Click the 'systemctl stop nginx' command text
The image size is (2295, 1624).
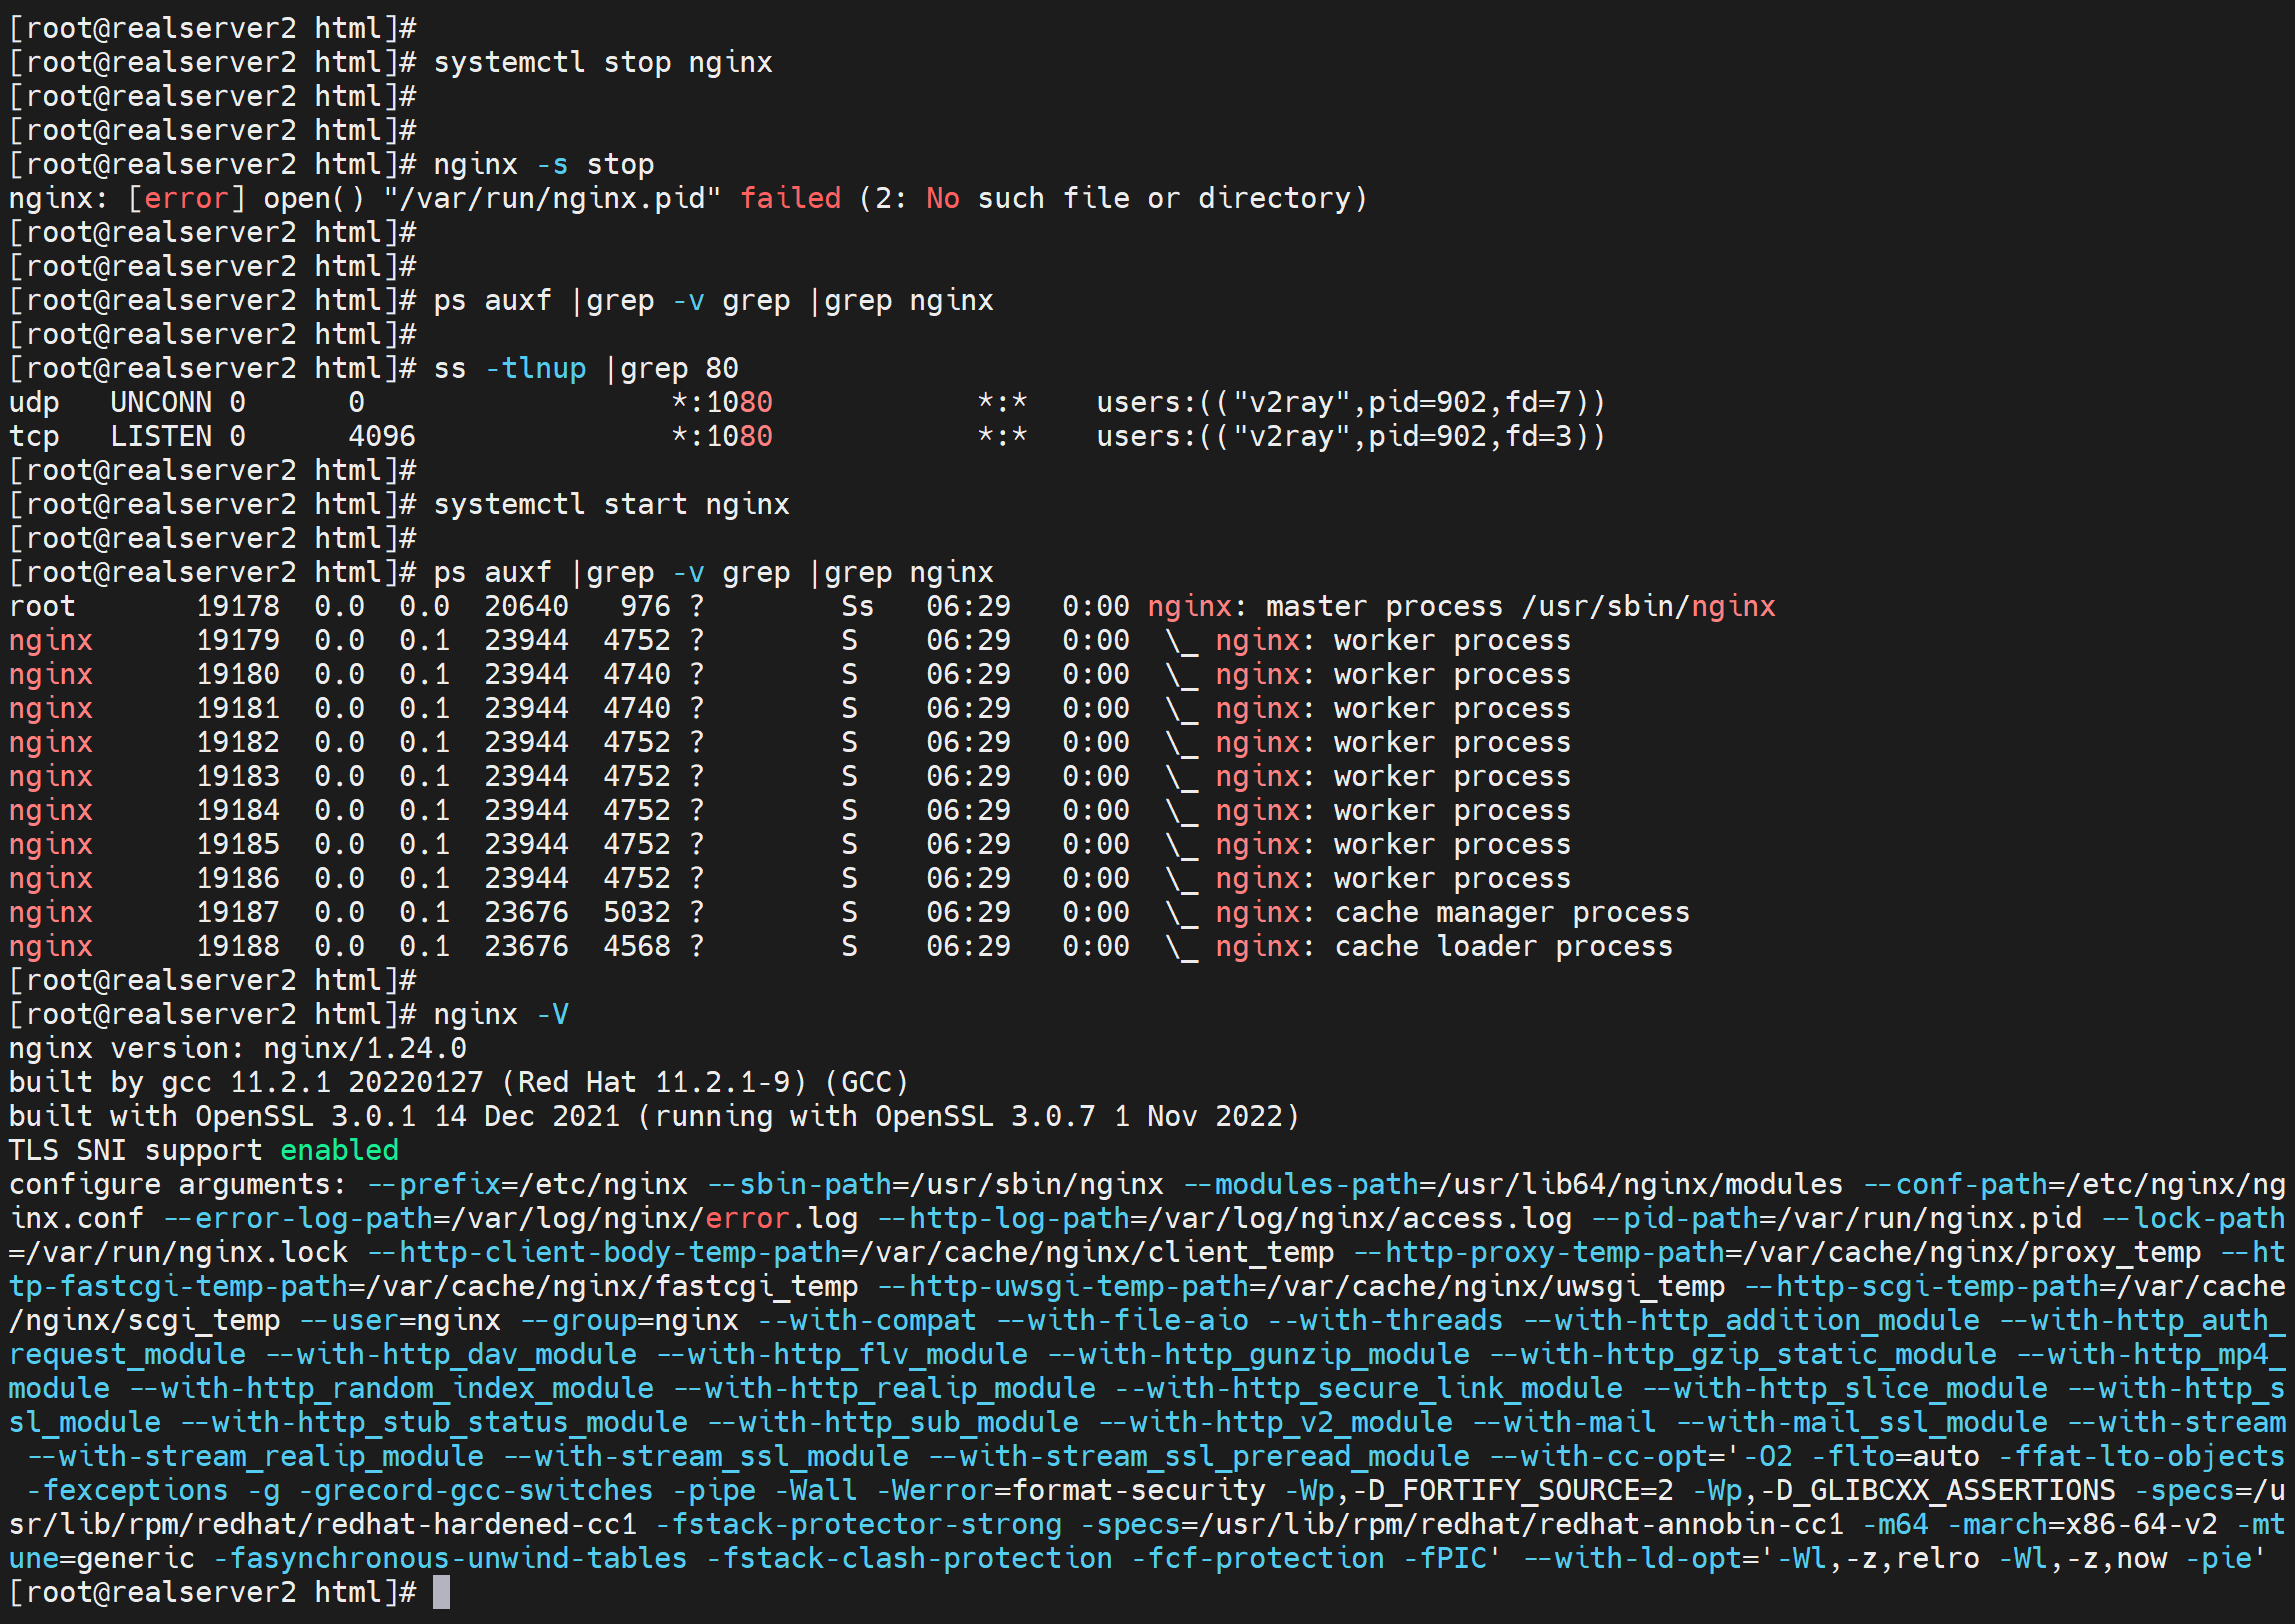pos(602,62)
